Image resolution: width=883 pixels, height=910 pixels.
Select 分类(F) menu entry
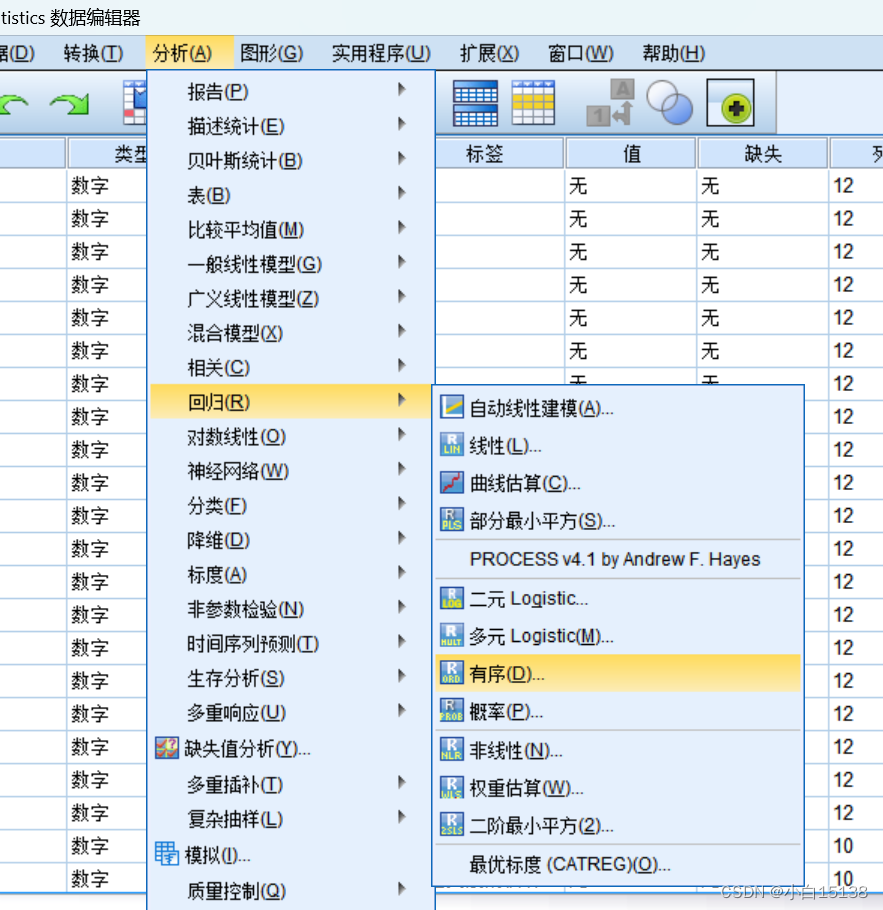(291, 505)
